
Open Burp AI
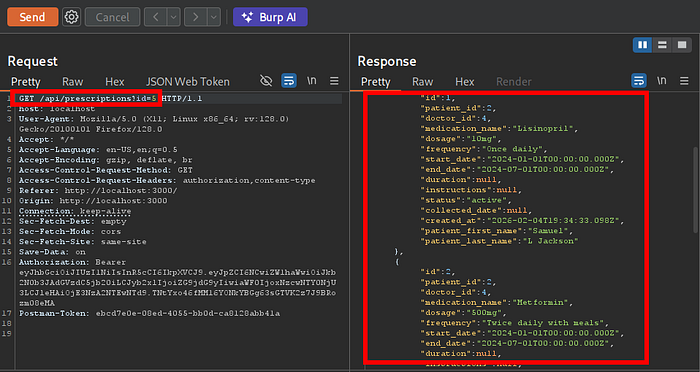(x=270, y=17)
